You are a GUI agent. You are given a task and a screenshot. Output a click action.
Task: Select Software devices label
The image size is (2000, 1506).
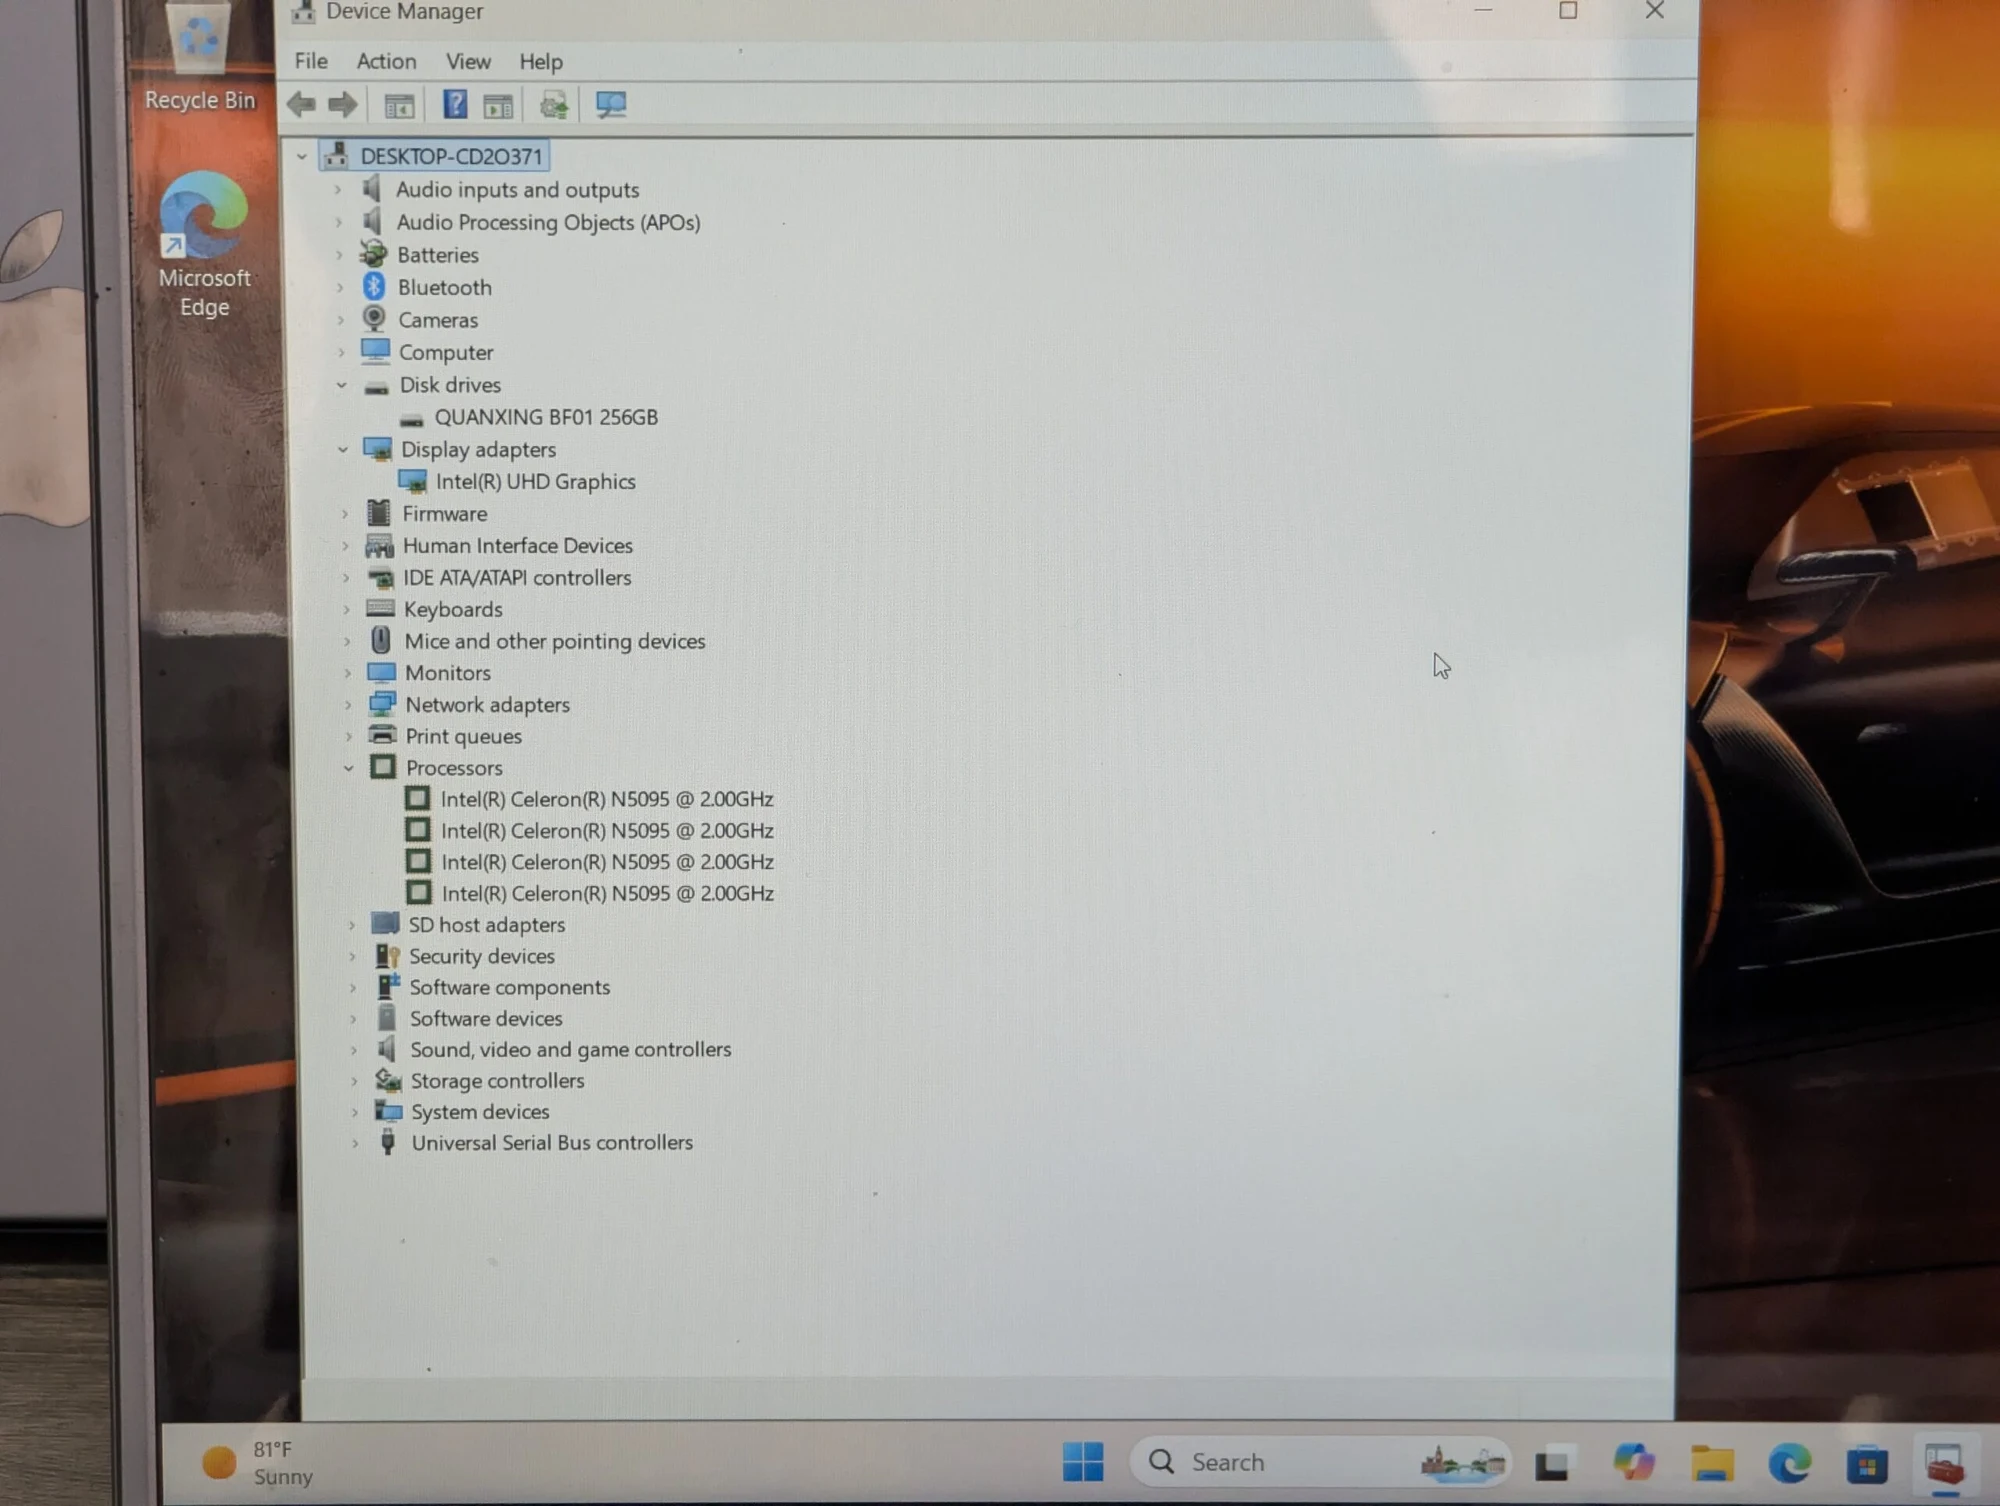tap(486, 1018)
